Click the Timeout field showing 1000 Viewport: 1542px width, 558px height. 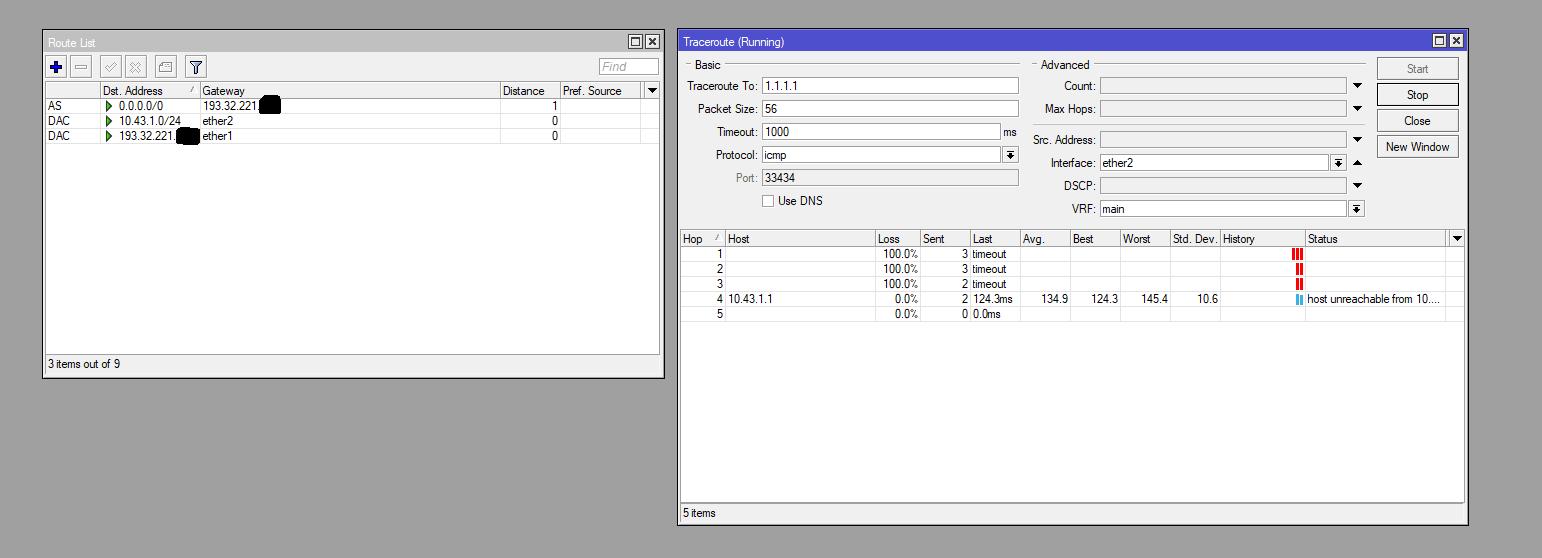pyautogui.click(x=881, y=131)
